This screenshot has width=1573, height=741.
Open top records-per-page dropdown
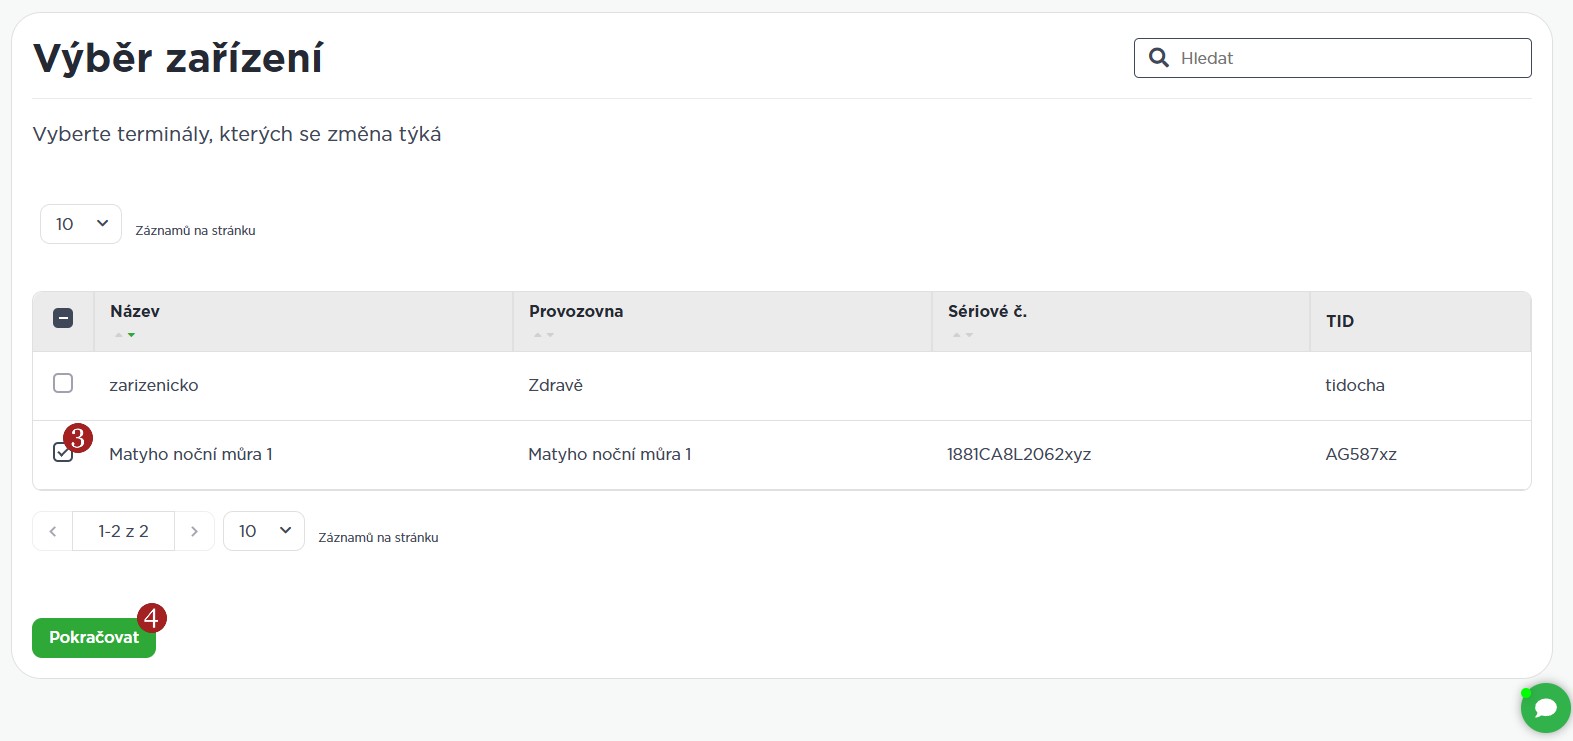click(81, 224)
